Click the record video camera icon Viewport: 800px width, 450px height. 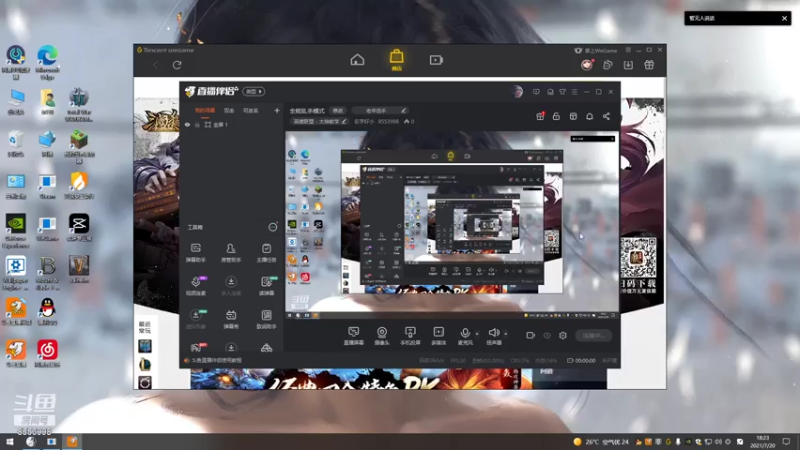531,335
